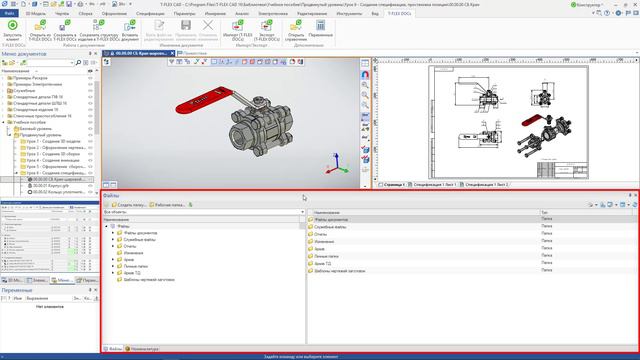Open the Приветствие document tab
This screenshot has height=360, width=640.
click(192, 53)
